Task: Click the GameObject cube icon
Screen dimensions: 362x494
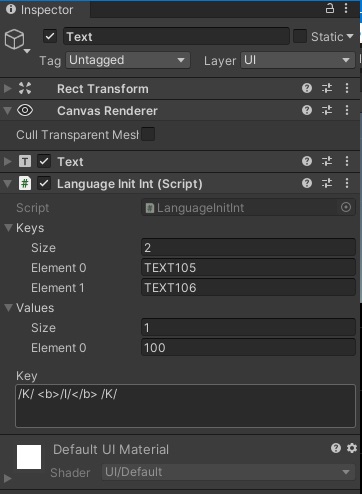Action: pos(14,39)
